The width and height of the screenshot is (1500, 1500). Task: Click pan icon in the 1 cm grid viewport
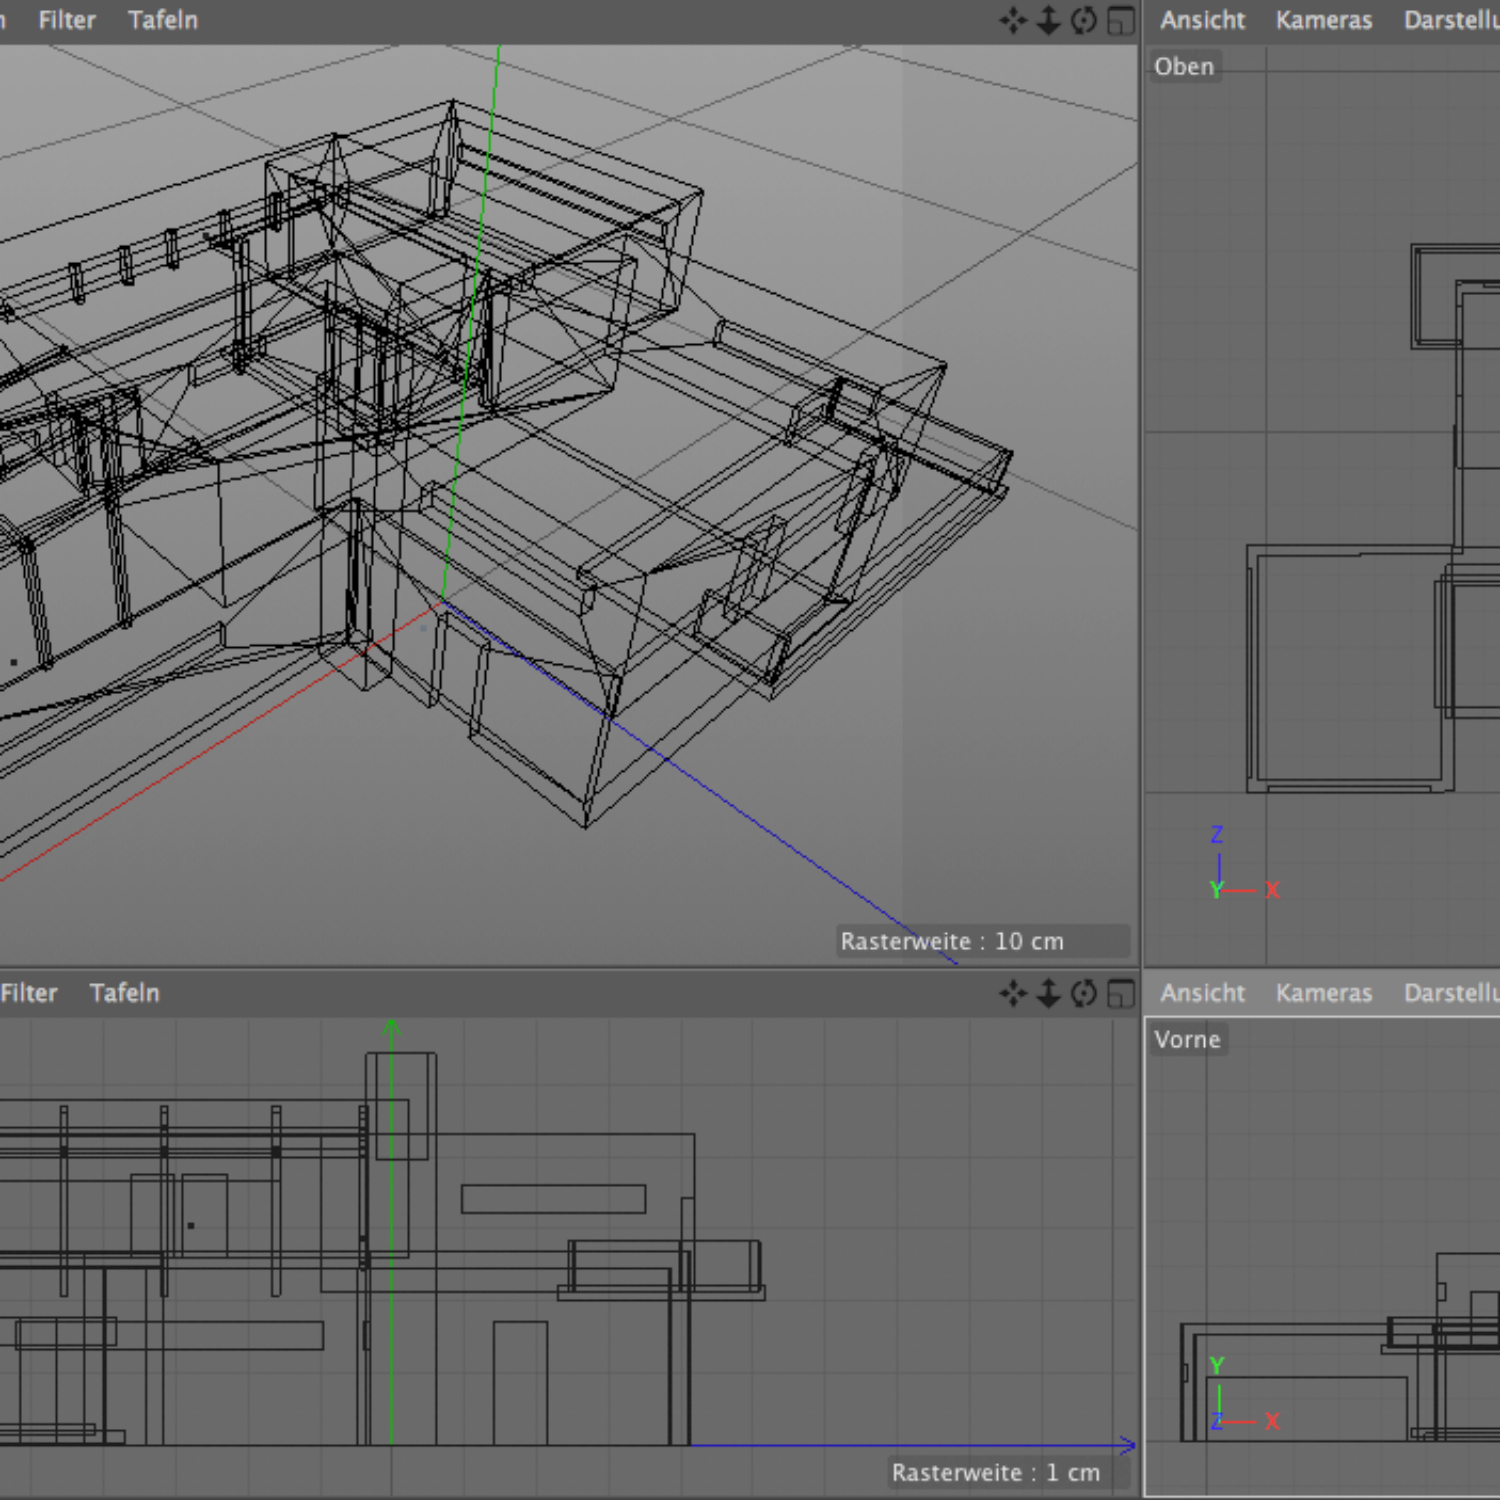(1012, 993)
